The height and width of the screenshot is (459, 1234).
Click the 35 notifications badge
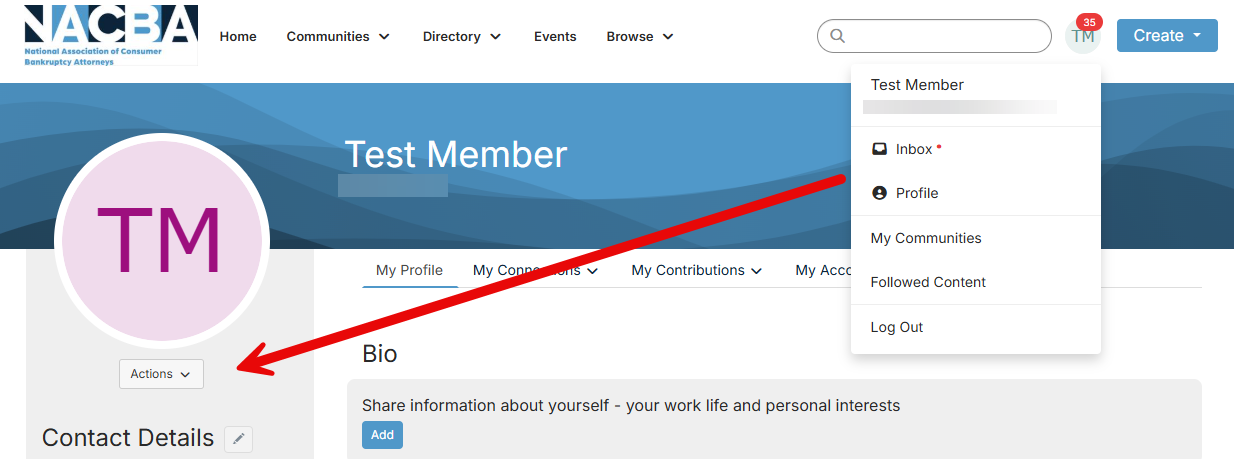[x=1088, y=22]
